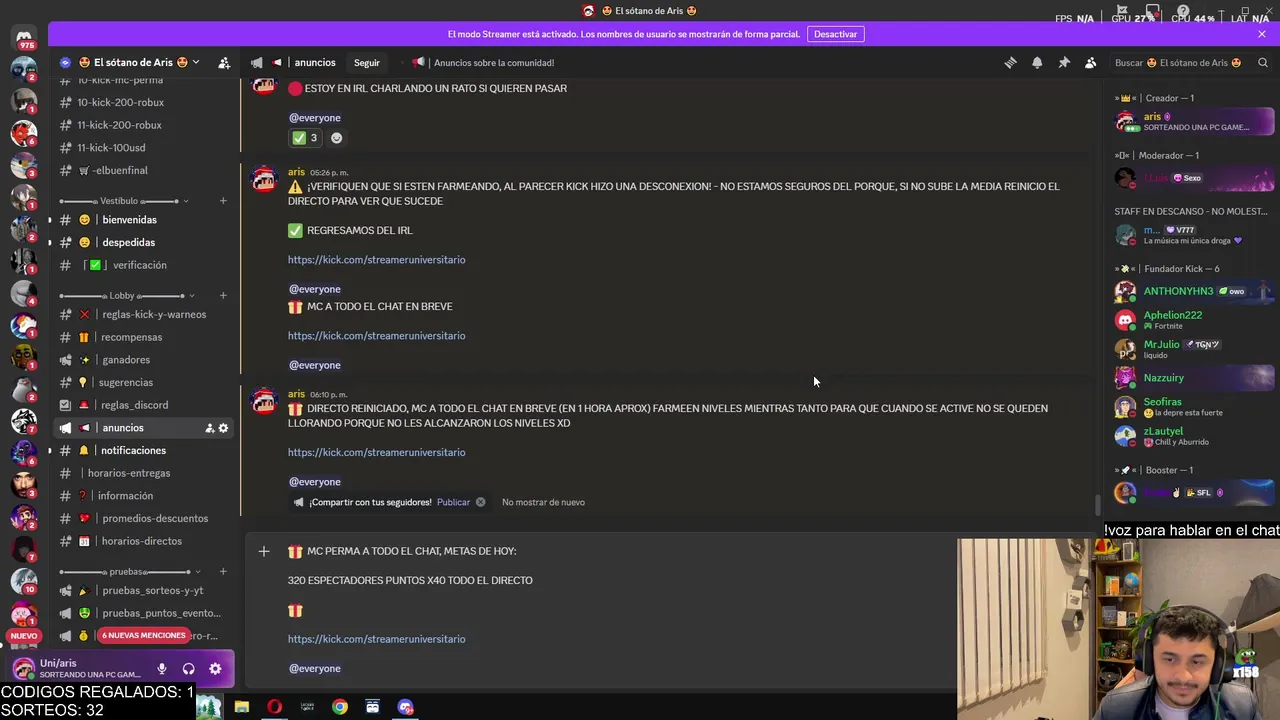Viewport: 1280px width, 720px height.
Task: Select member Aphelion222 in member list
Action: coord(1193,320)
